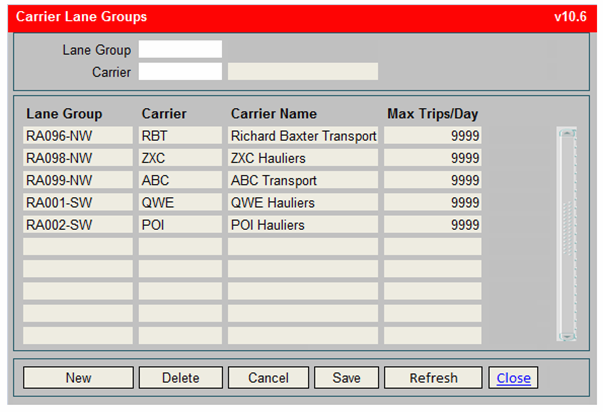Click max trips 9999 in RA096-NW row
Screen dimensions: 603x412
click(x=432, y=135)
